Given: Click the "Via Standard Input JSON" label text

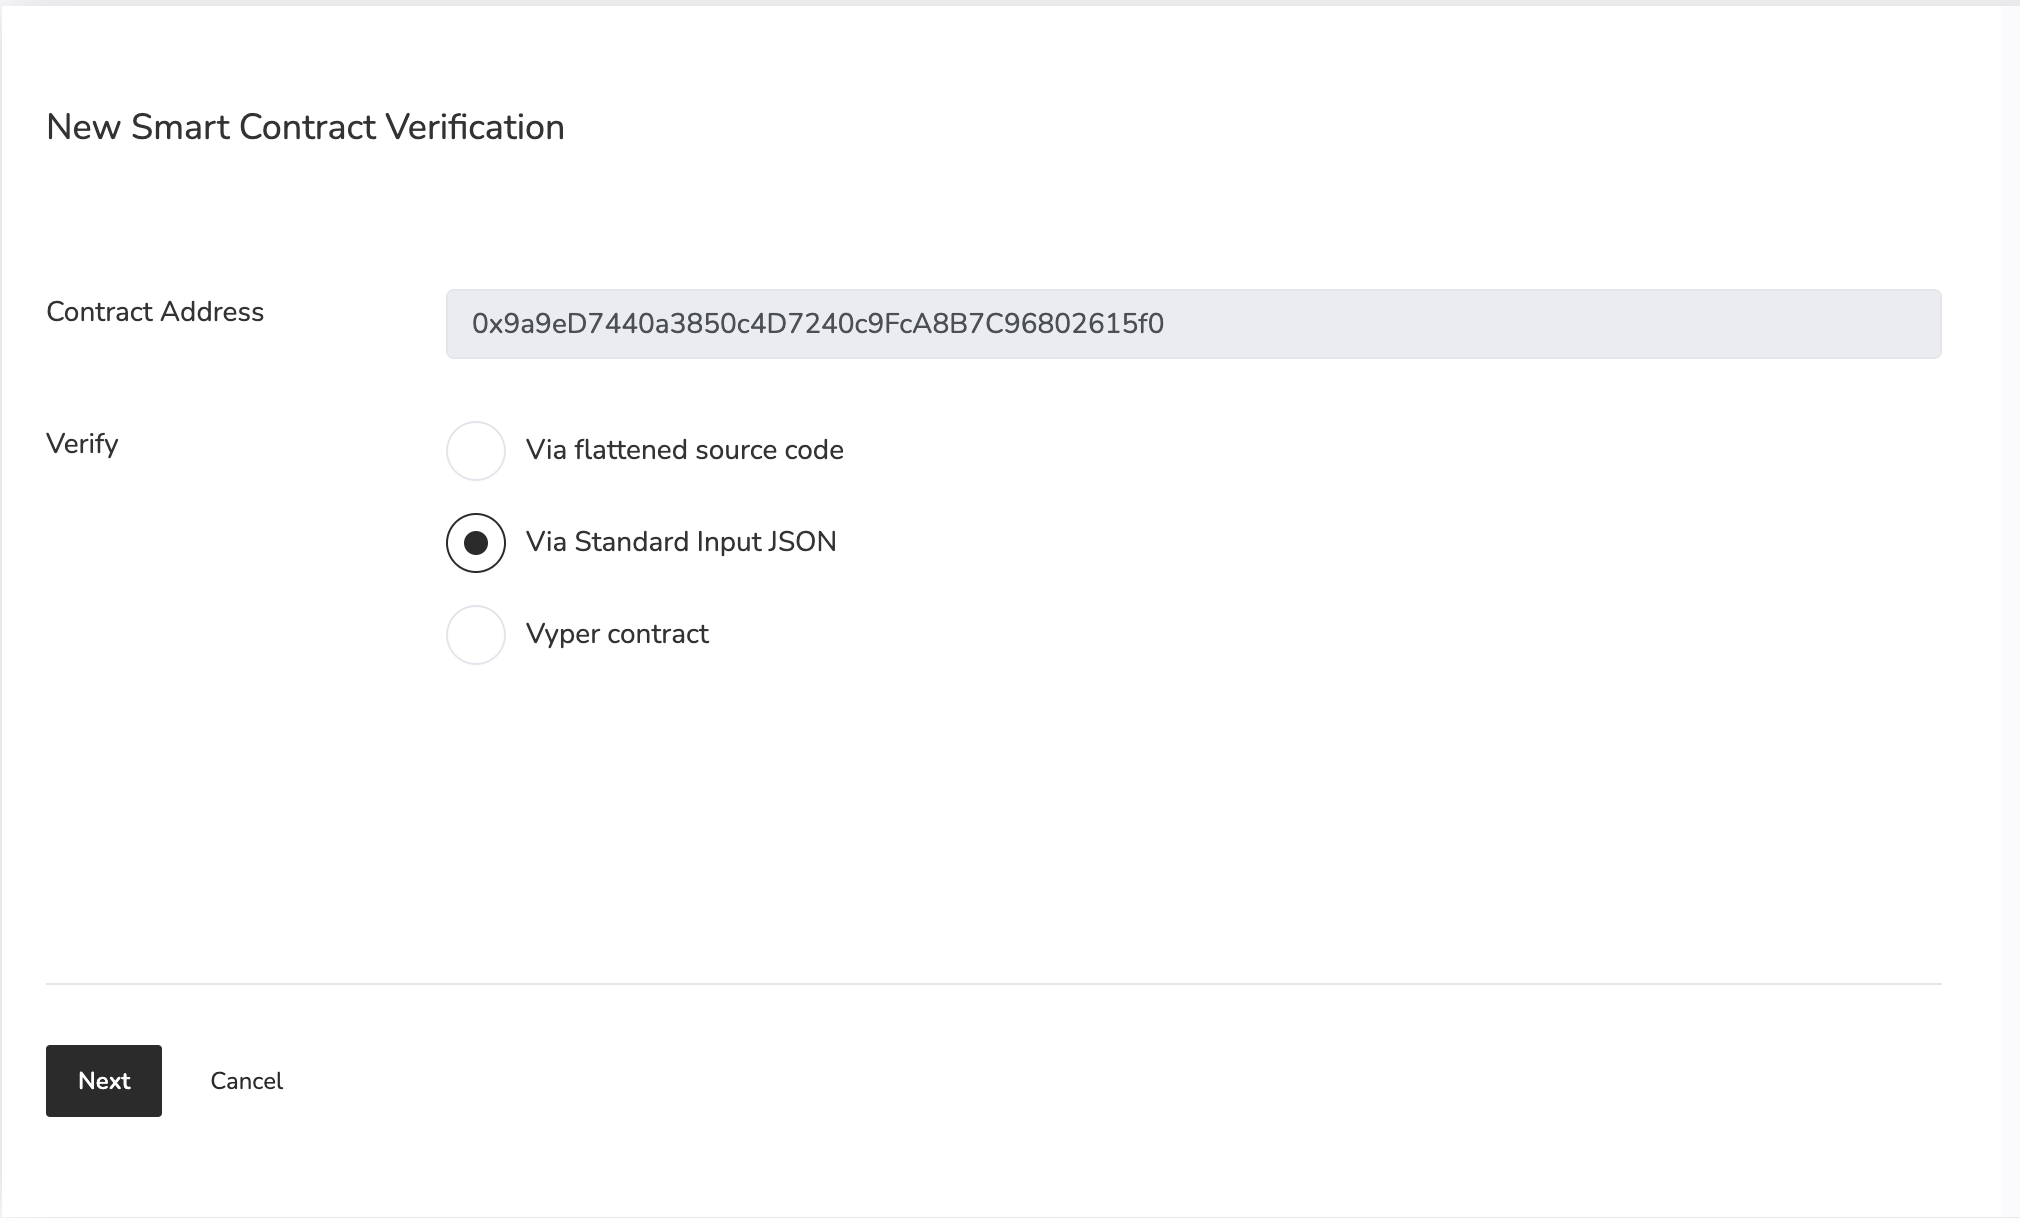Looking at the screenshot, I should tap(680, 542).
